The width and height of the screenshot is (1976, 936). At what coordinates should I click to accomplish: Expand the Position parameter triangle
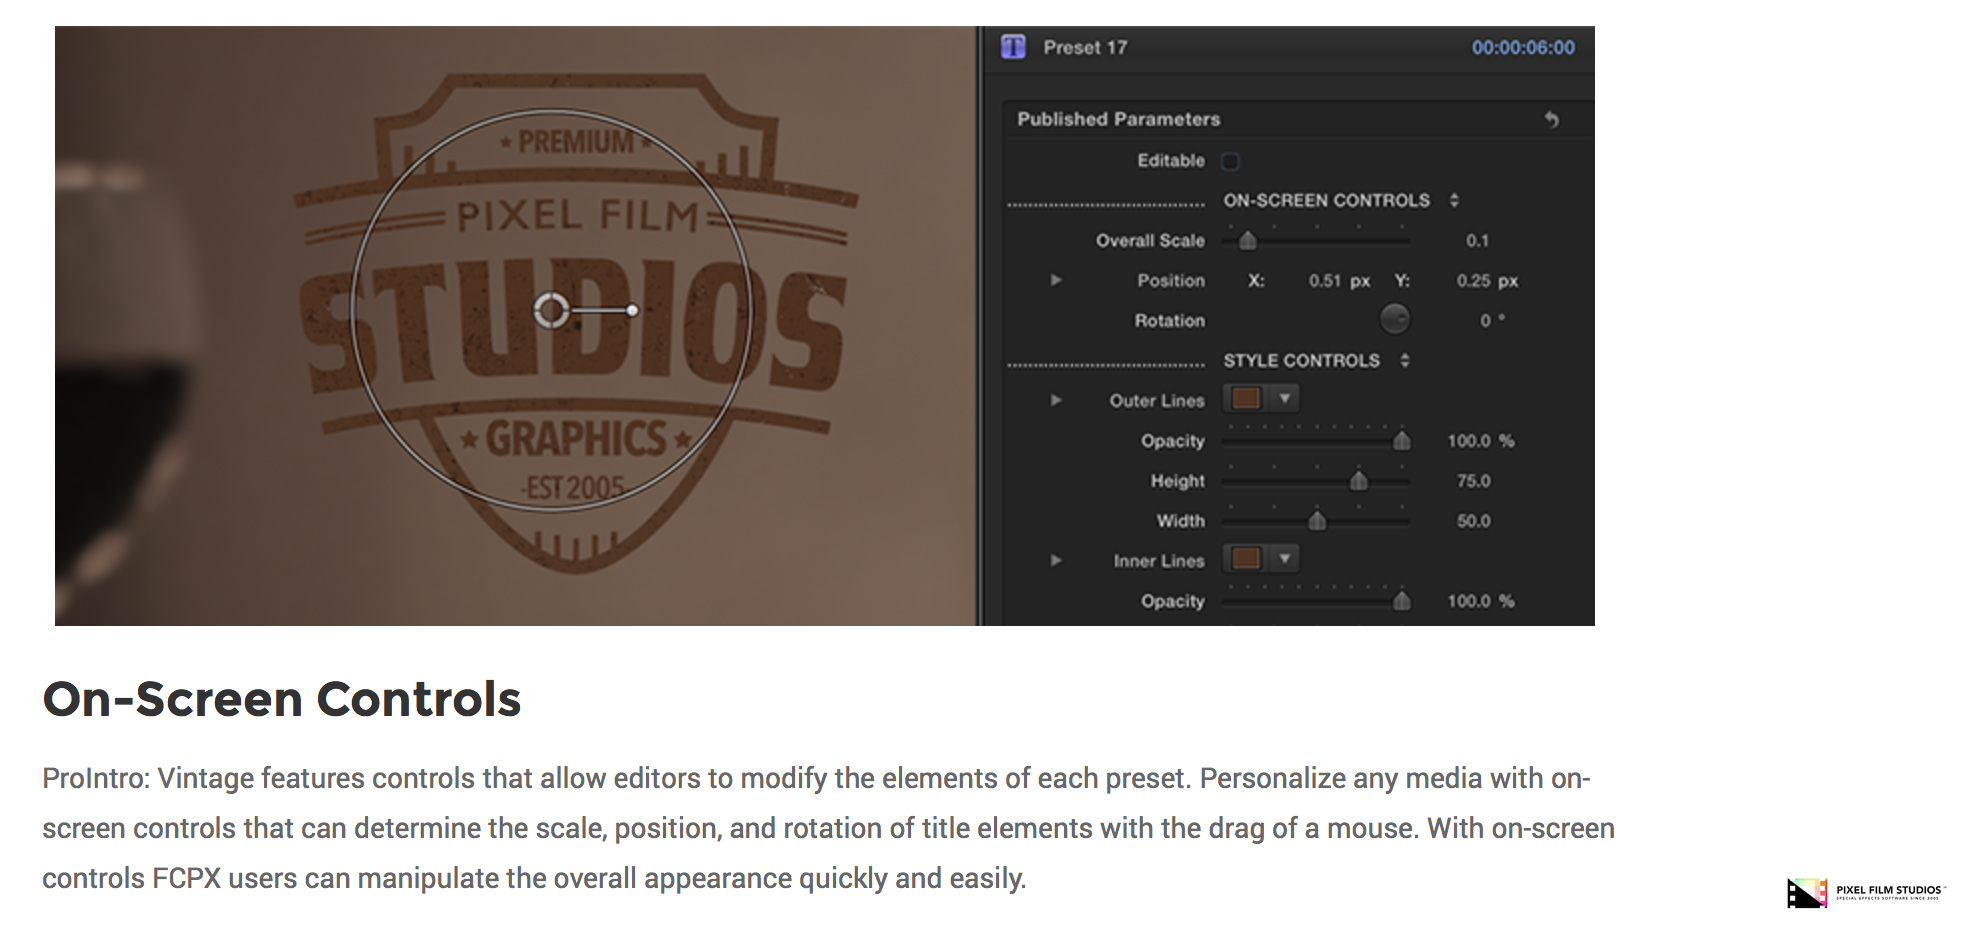point(1055,281)
